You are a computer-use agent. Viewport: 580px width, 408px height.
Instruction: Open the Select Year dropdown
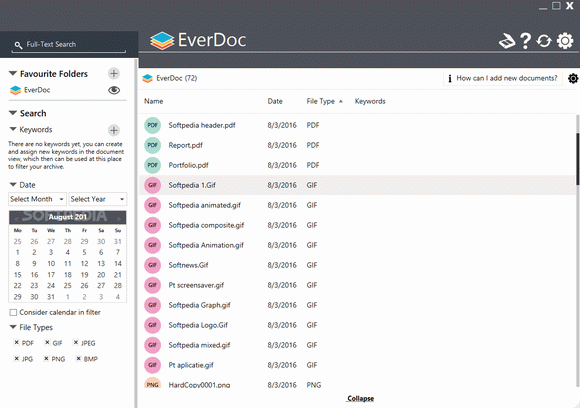(x=98, y=199)
